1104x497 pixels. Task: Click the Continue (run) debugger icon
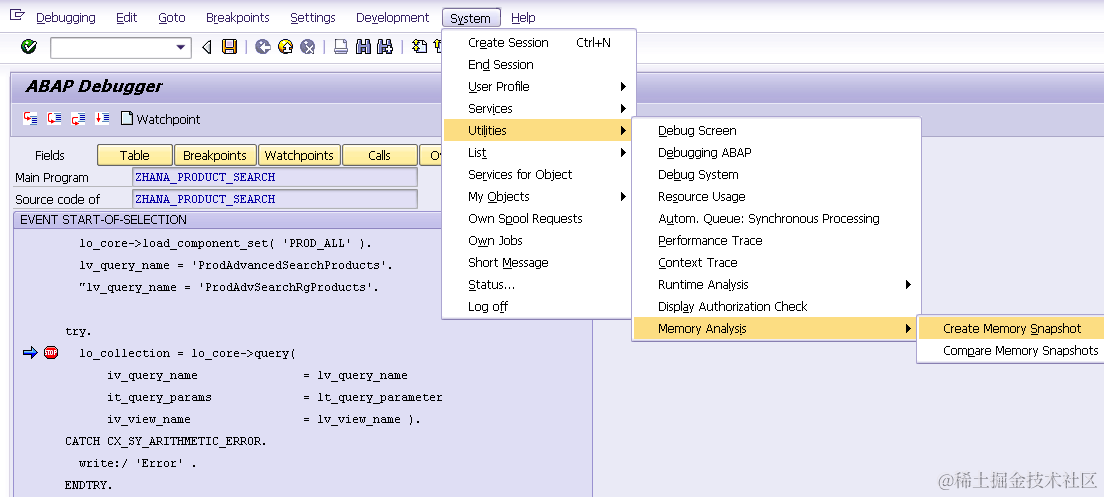pyautogui.click(x=102, y=118)
